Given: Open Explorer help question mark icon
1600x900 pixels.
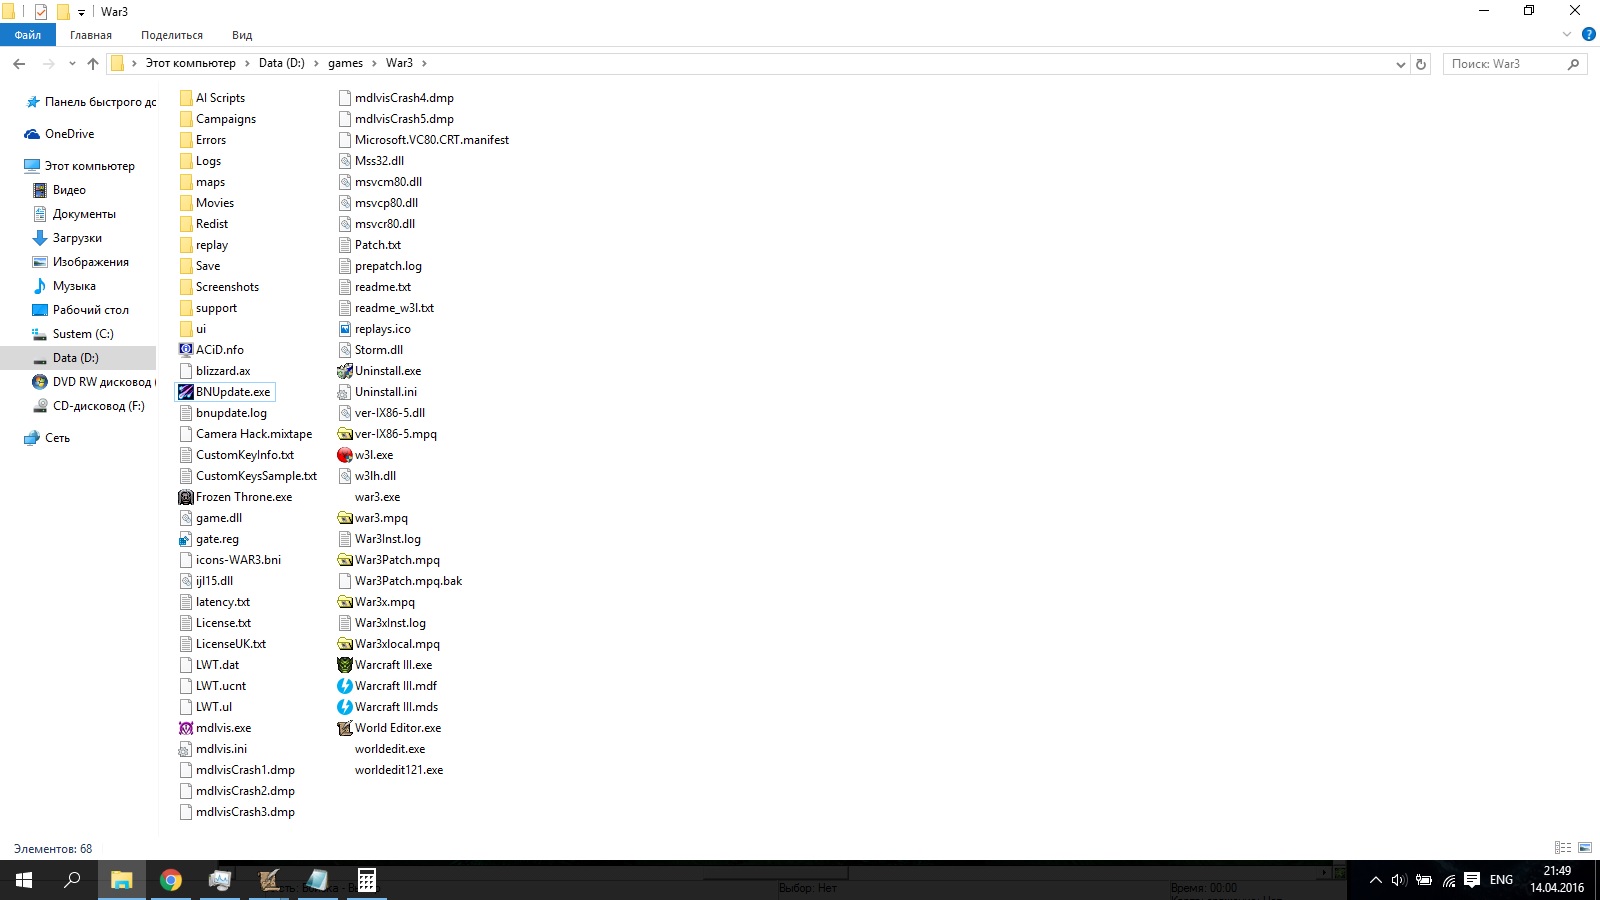Looking at the screenshot, I should tap(1588, 35).
